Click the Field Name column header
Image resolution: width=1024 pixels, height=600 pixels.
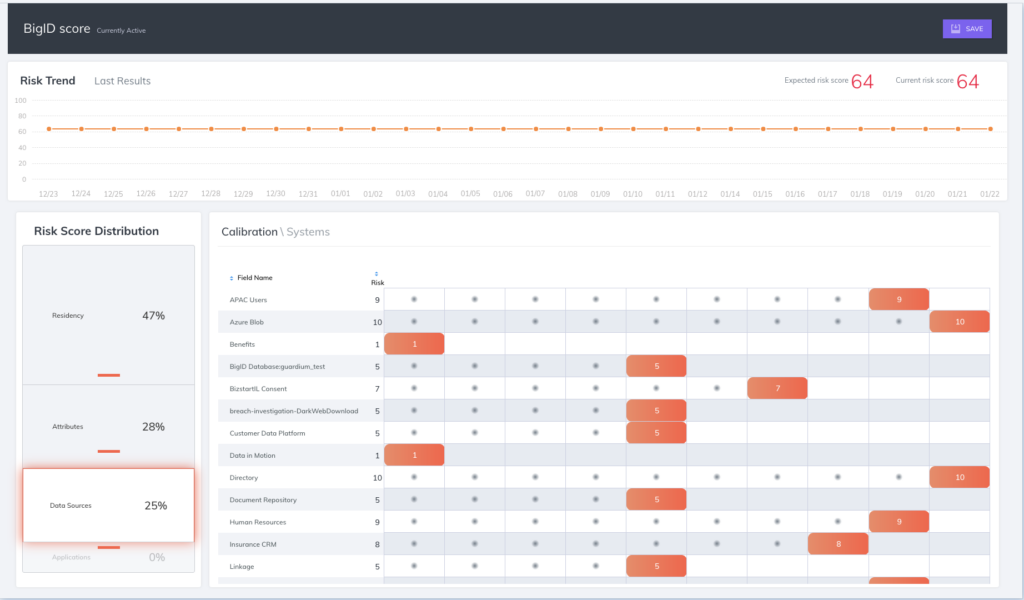(x=255, y=278)
